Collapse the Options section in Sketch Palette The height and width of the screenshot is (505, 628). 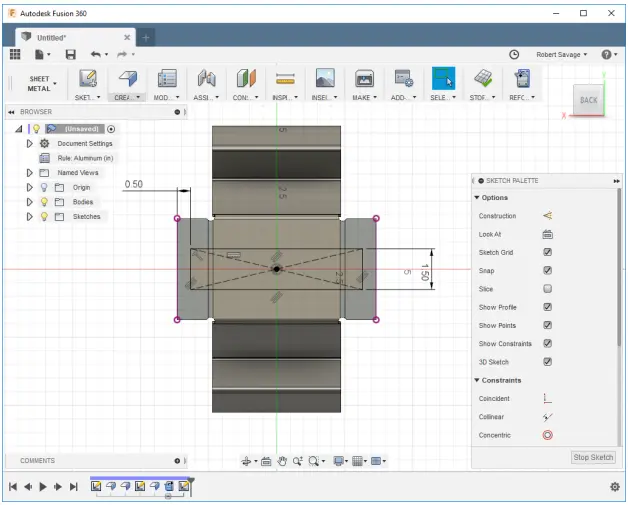[477, 197]
